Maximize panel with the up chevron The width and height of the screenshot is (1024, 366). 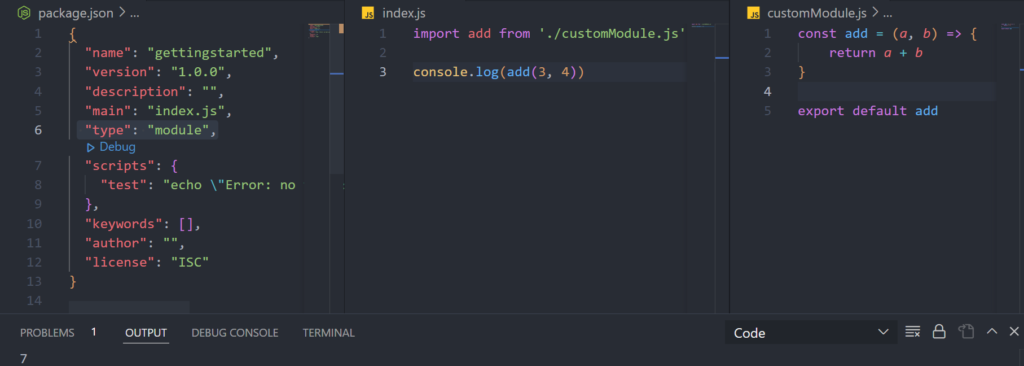992,332
